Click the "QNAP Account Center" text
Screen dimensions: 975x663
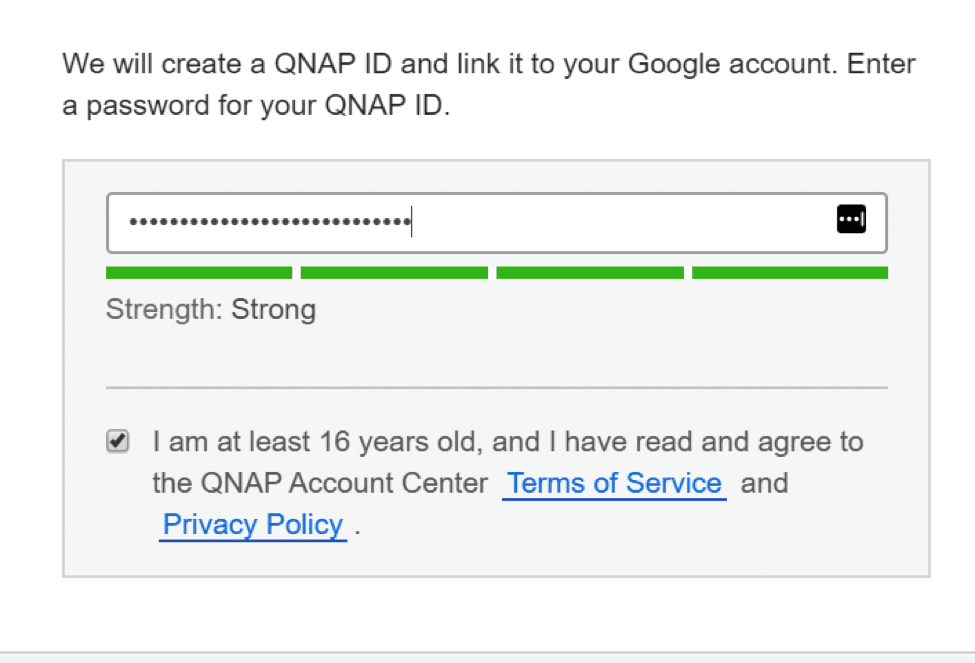tap(344, 483)
